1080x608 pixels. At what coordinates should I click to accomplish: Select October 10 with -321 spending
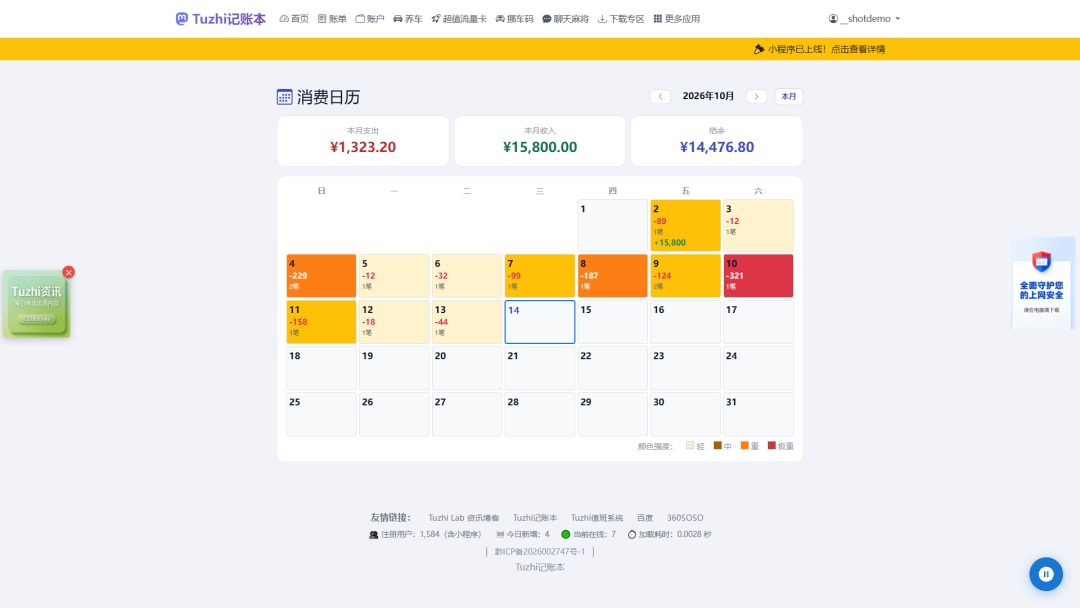[x=758, y=275]
